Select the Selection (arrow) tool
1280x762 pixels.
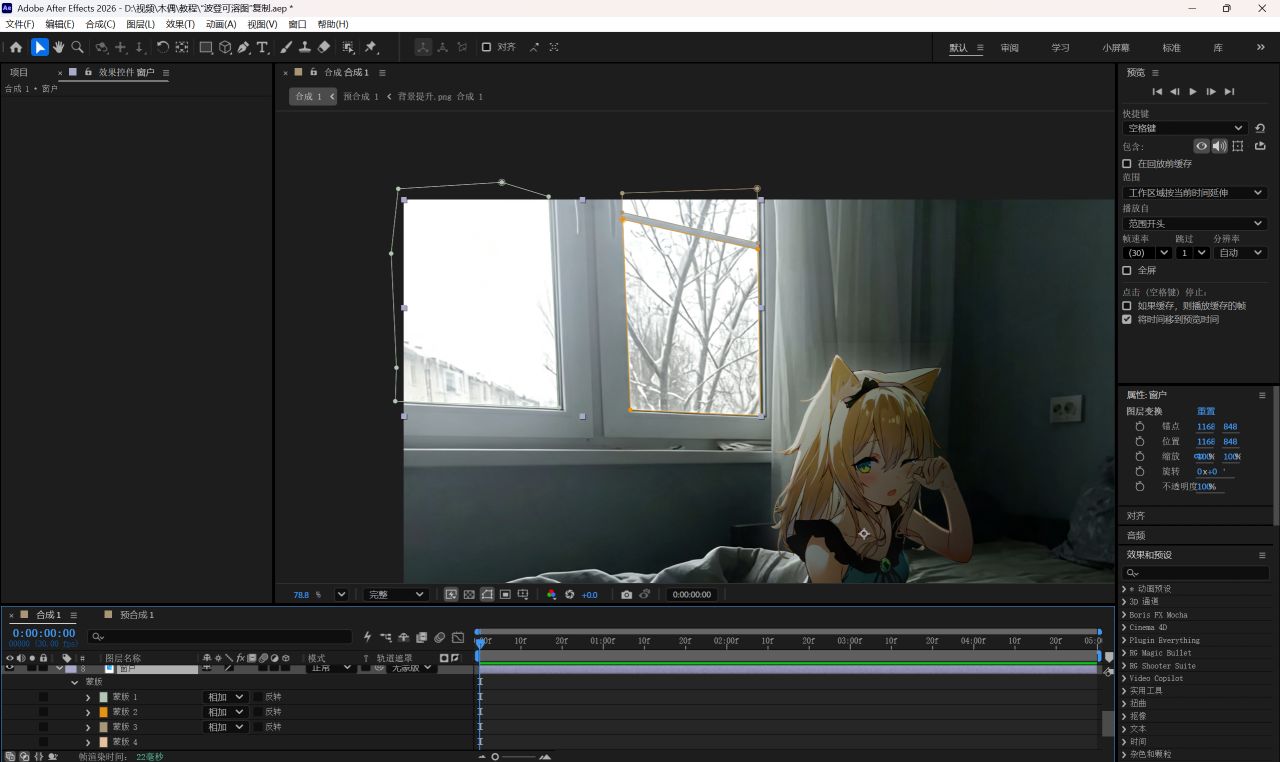coord(40,47)
